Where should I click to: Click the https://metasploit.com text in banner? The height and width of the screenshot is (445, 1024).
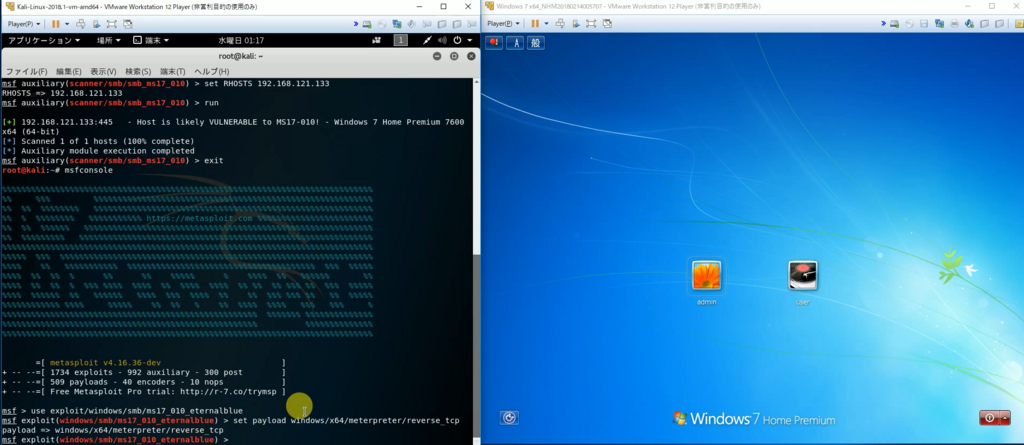(199, 218)
